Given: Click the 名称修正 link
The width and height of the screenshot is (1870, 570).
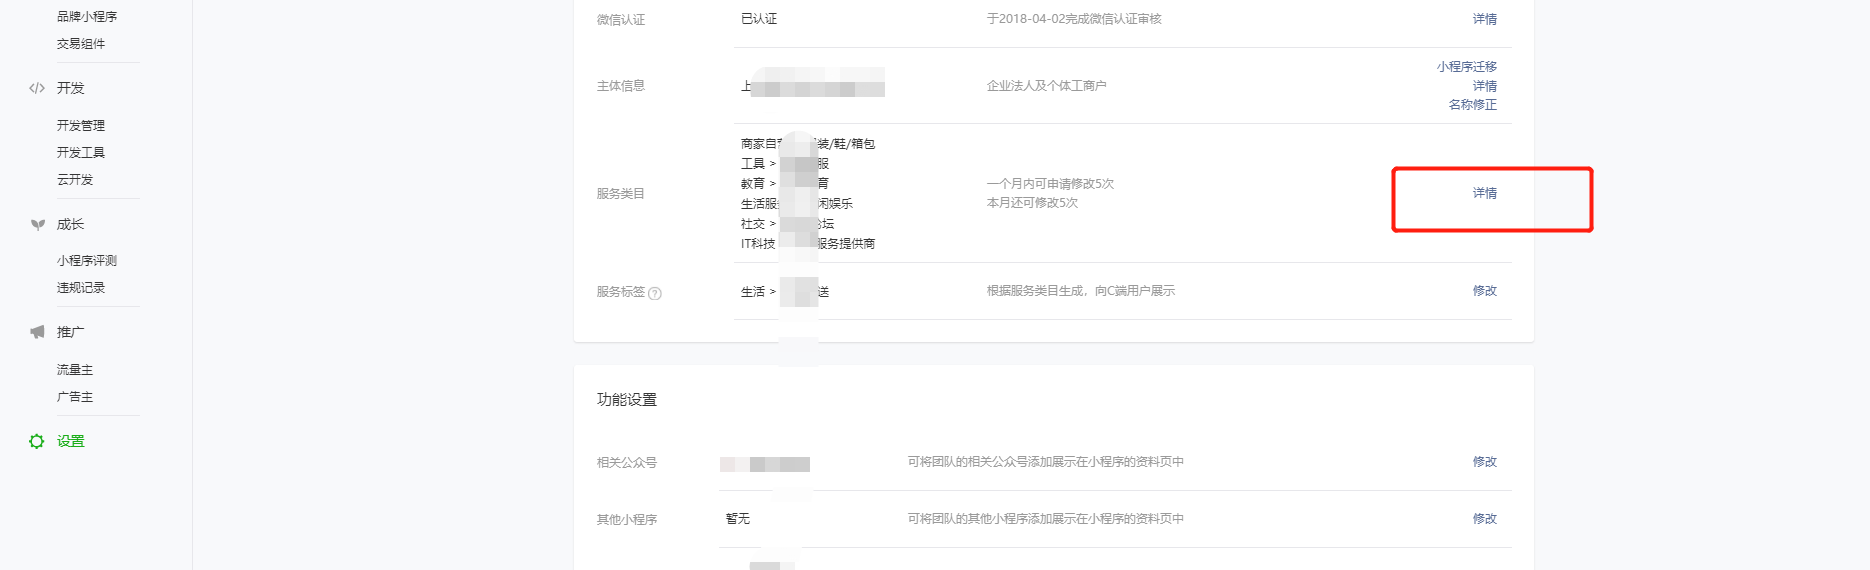Looking at the screenshot, I should point(1472,105).
